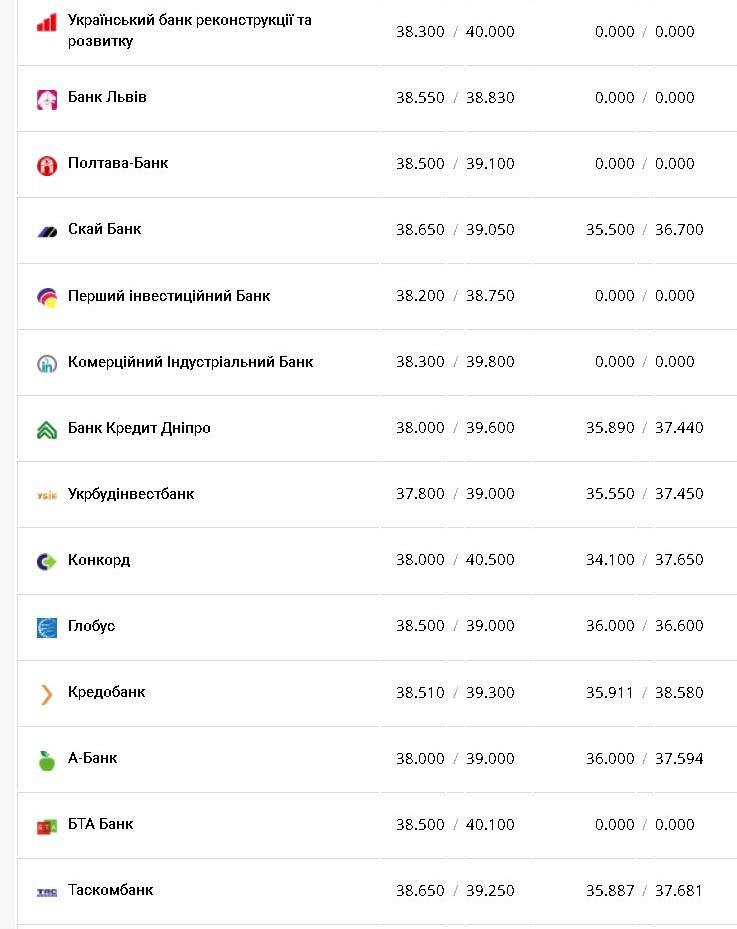The height and width of the screenshot is (929, 737).
Task: Click the Таскомбанк TAC logo
Action: tap(47, 892)
